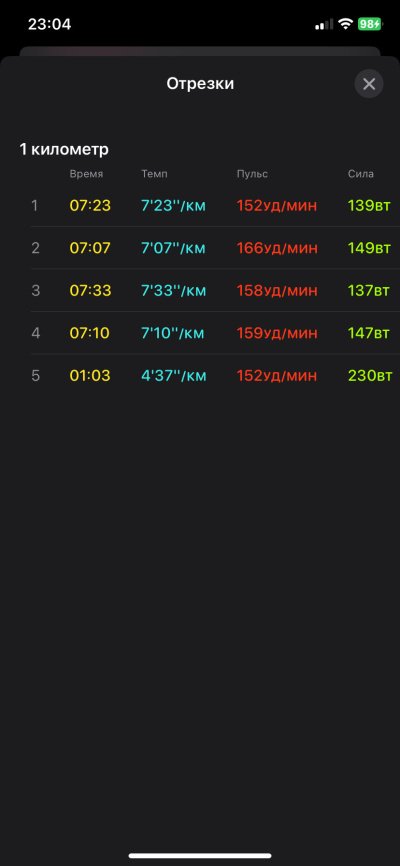Select the Отрезки title
Screen dimensions: 400x866
pyautogui.click(x=200, y=84)
